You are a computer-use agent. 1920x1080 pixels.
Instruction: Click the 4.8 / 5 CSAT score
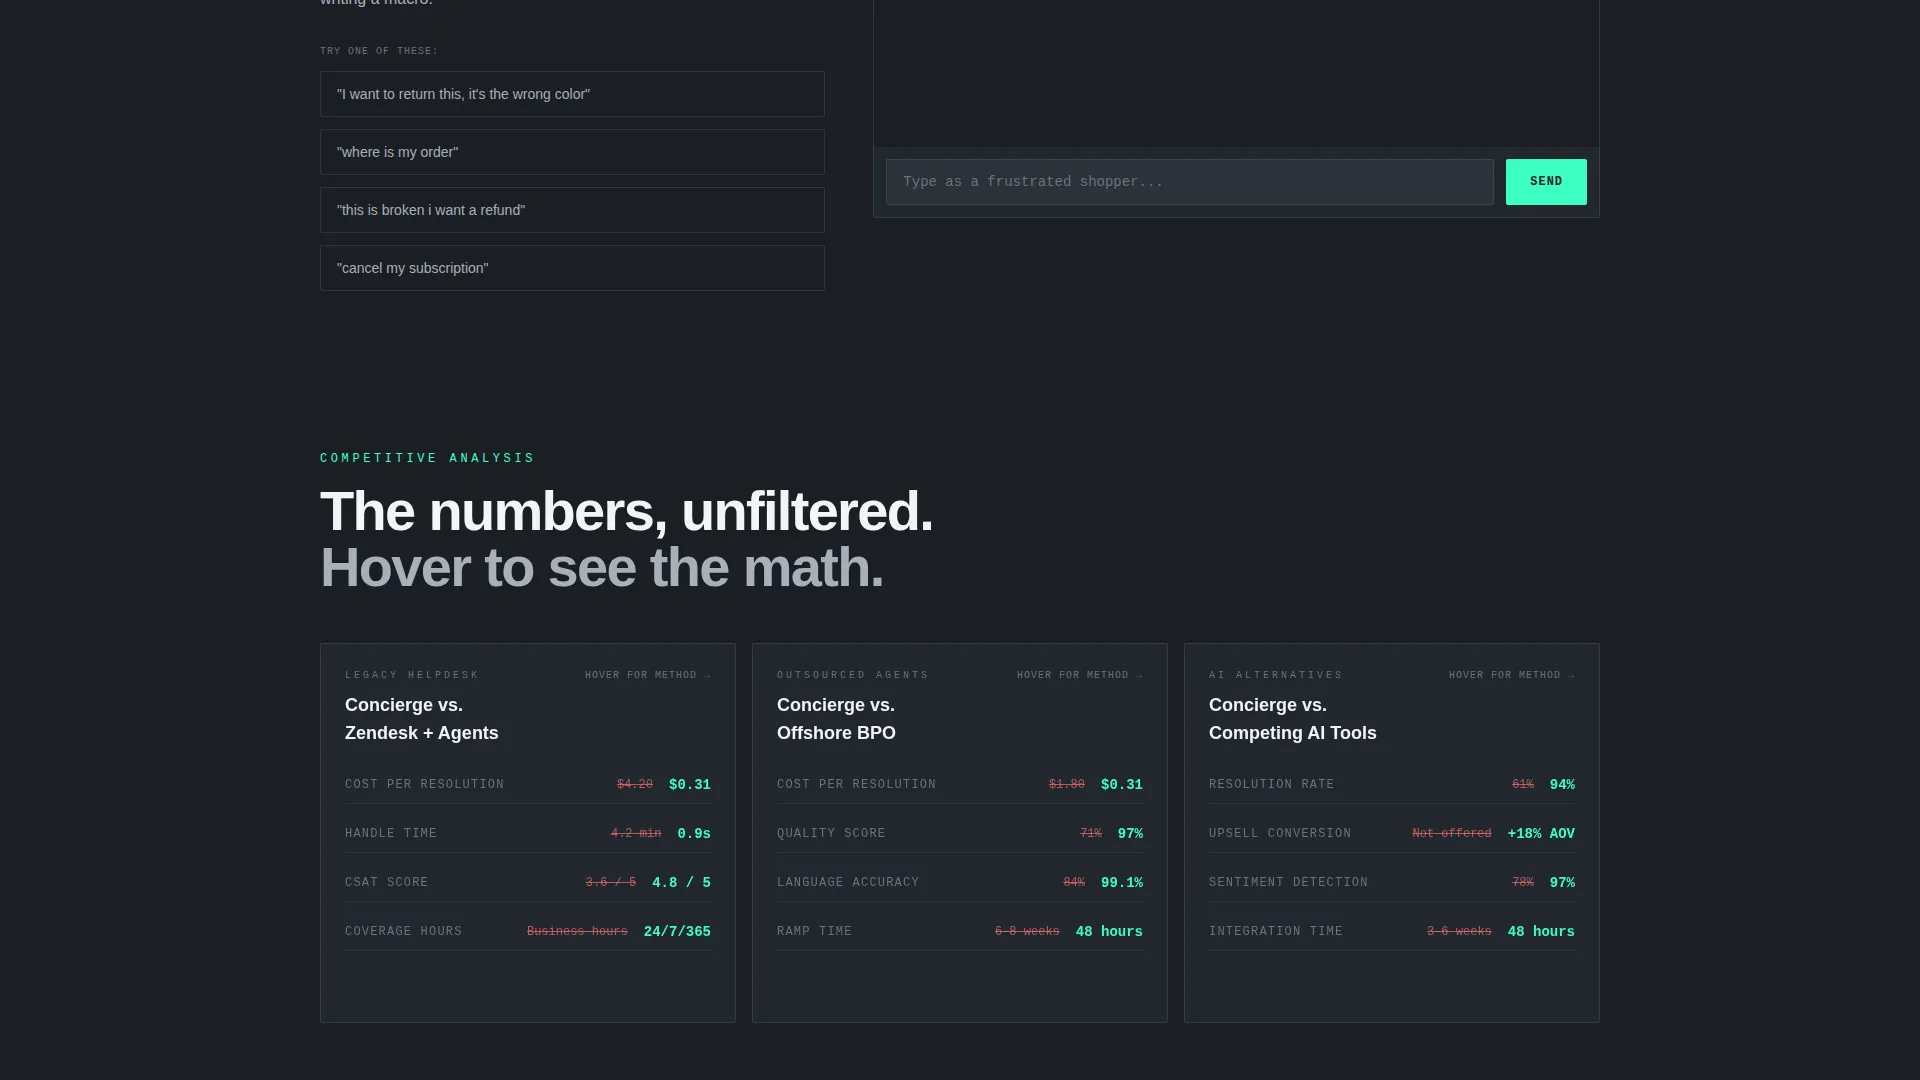click(681, 883)
